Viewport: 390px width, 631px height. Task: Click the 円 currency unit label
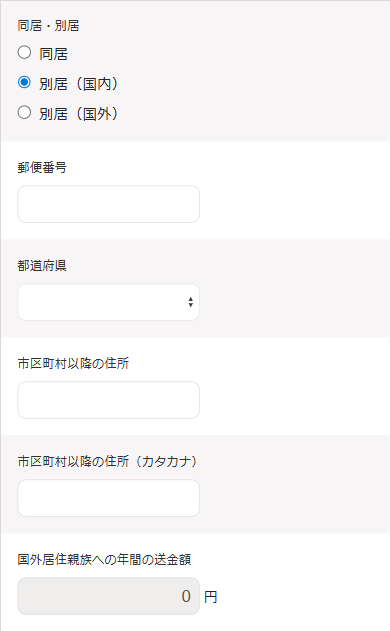tap(210, 597)
